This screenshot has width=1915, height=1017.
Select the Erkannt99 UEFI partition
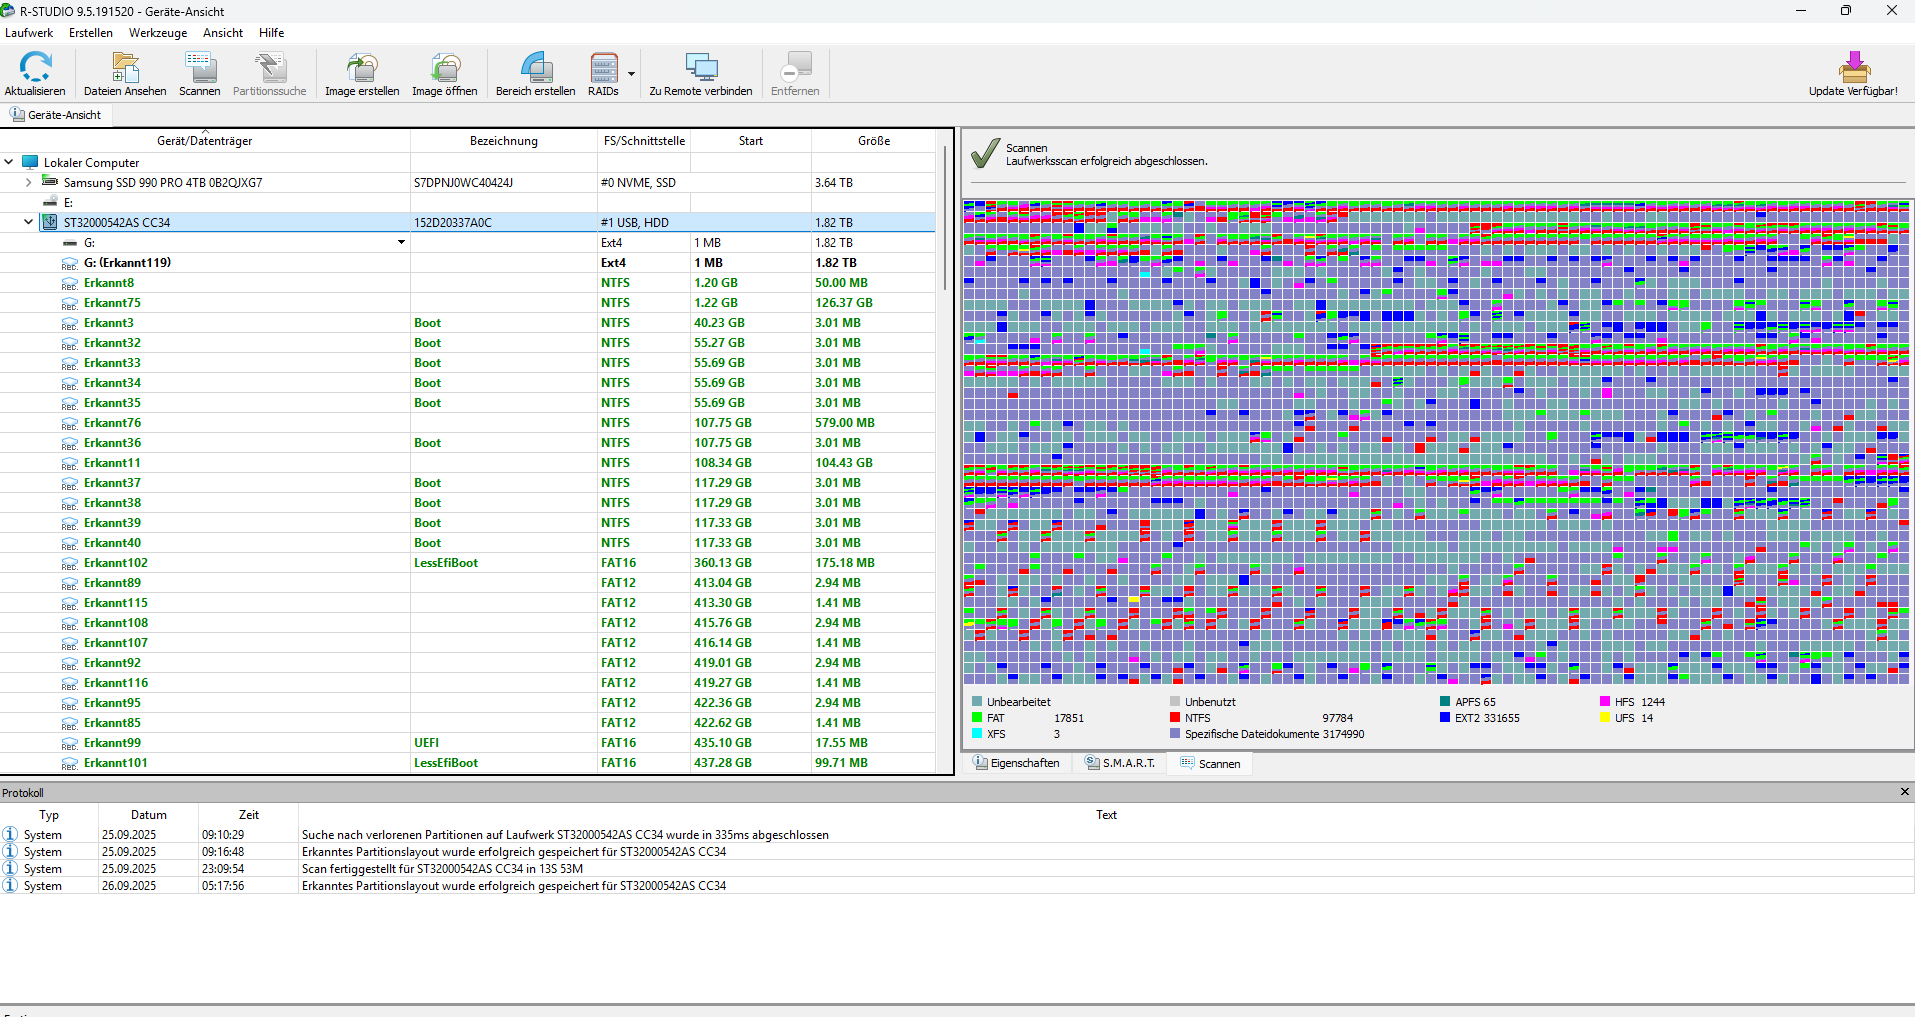(468, 743)
